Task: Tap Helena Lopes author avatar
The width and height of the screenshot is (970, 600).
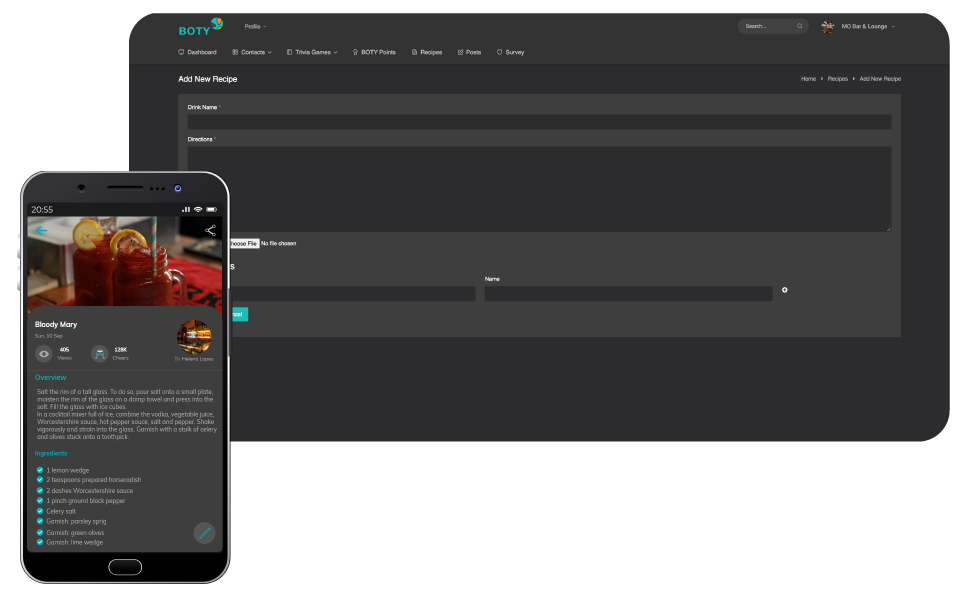Action: (x=194, y=337)
